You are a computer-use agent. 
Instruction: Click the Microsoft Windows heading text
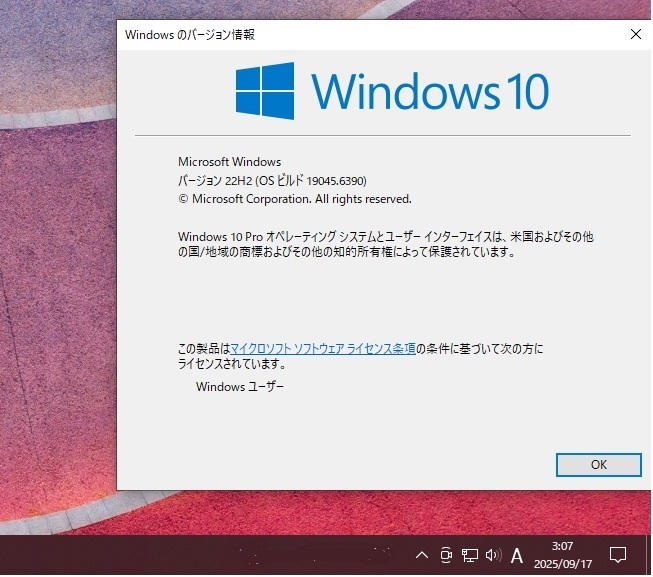pyautogui.click(x=230, y=162)
